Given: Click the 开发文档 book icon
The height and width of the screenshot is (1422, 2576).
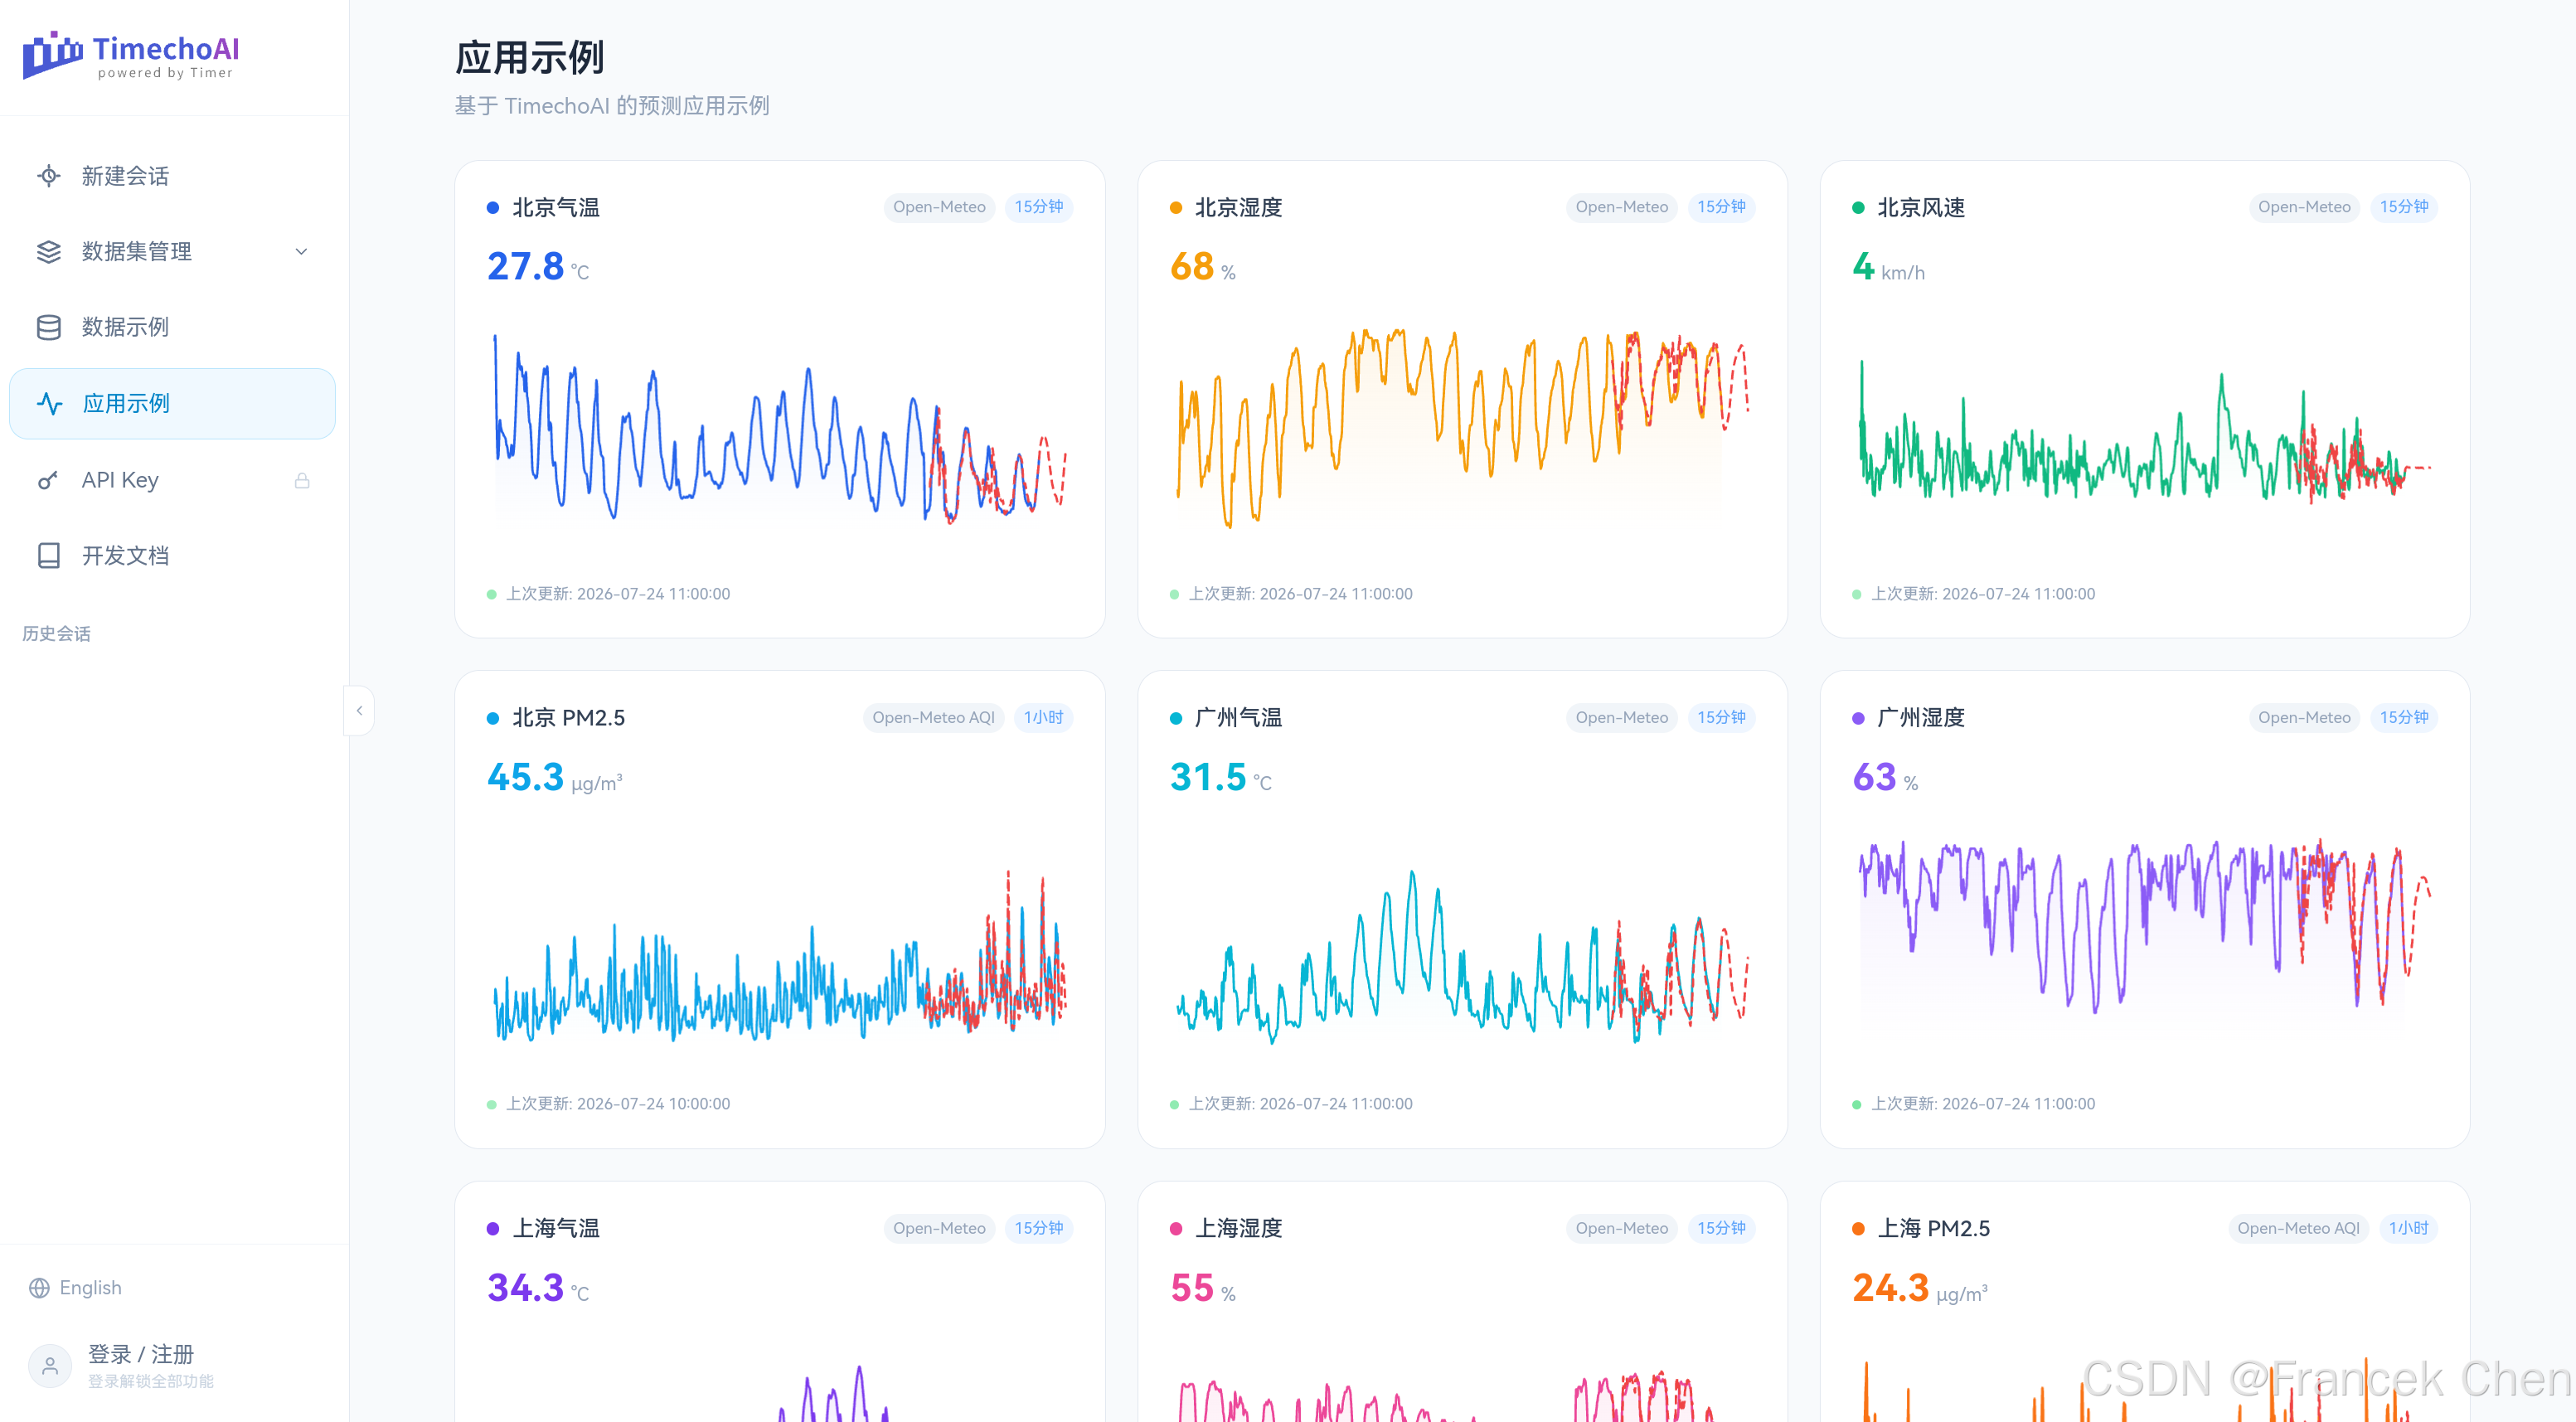Looking at the screenshot, I should point(48,556).
